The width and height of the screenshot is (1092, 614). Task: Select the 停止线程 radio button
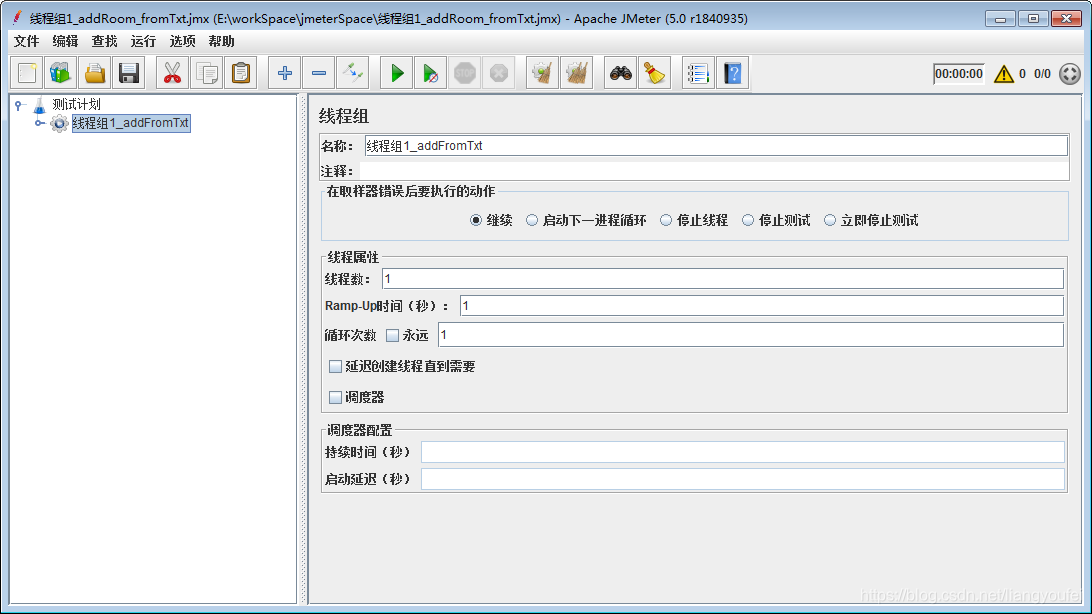666,220
